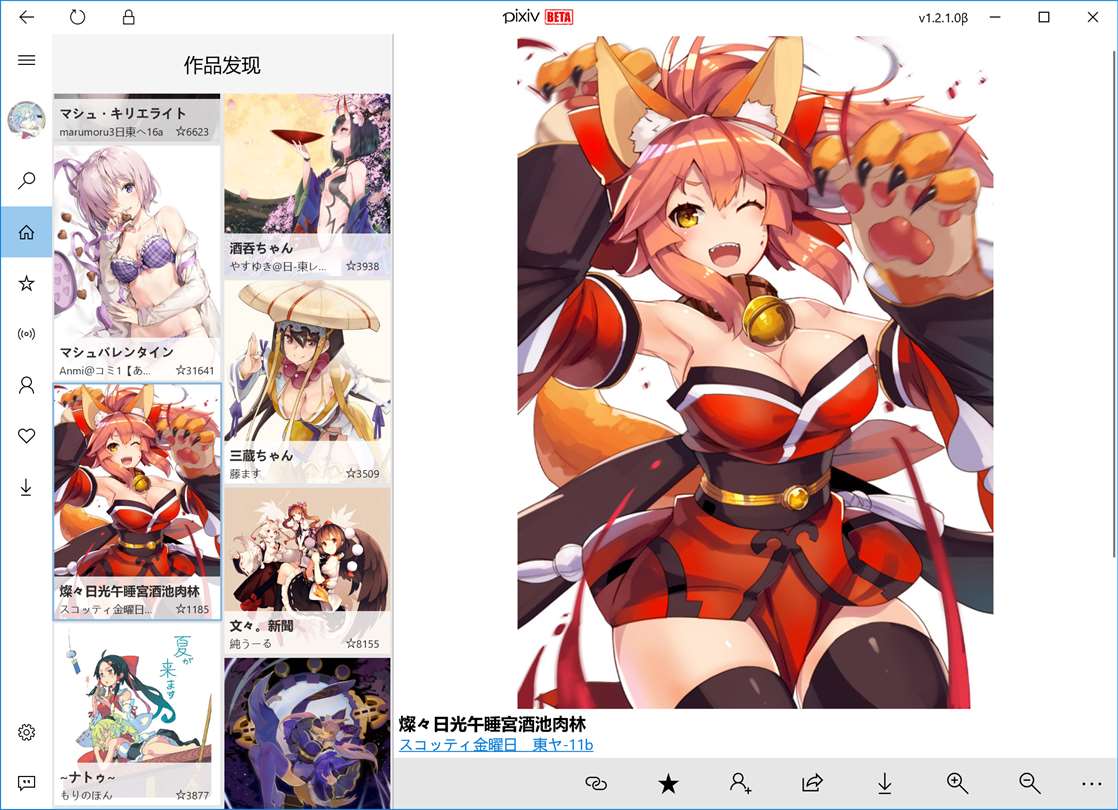Click the large artwork preview image
Screen dimensions: 1118x810
point(755,372)
